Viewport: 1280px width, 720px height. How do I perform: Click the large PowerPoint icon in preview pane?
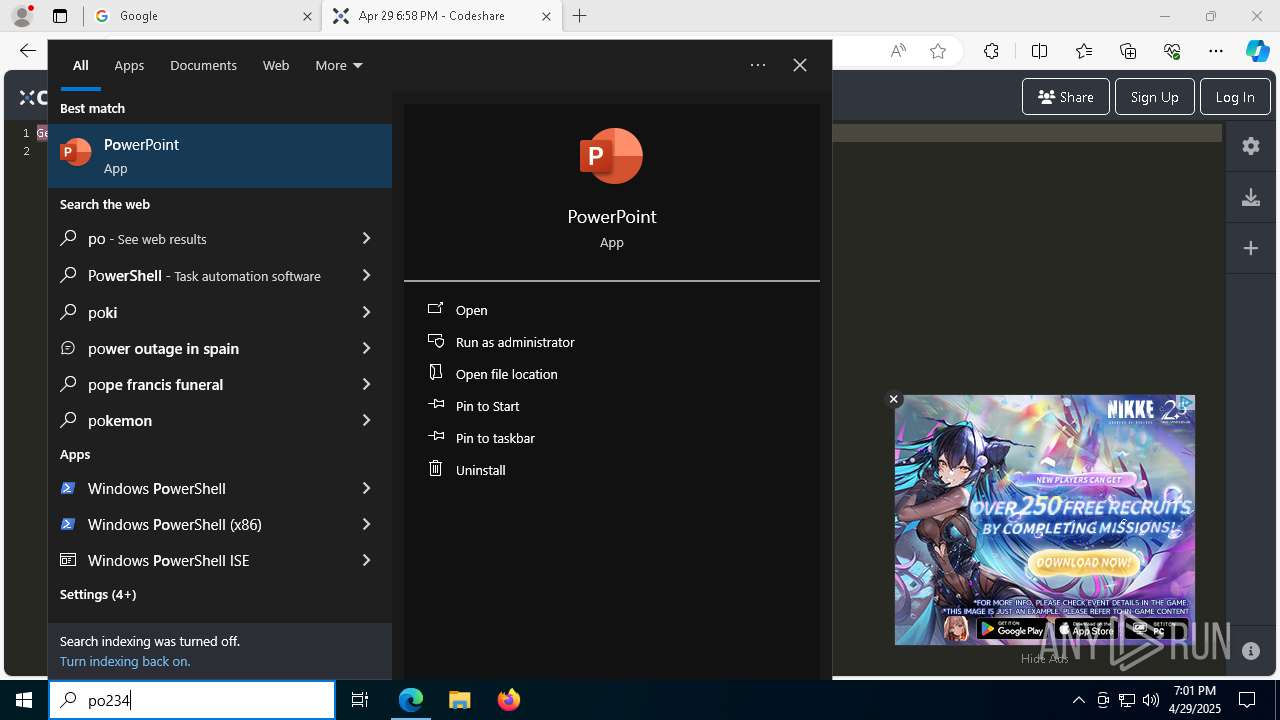(611, 156)
